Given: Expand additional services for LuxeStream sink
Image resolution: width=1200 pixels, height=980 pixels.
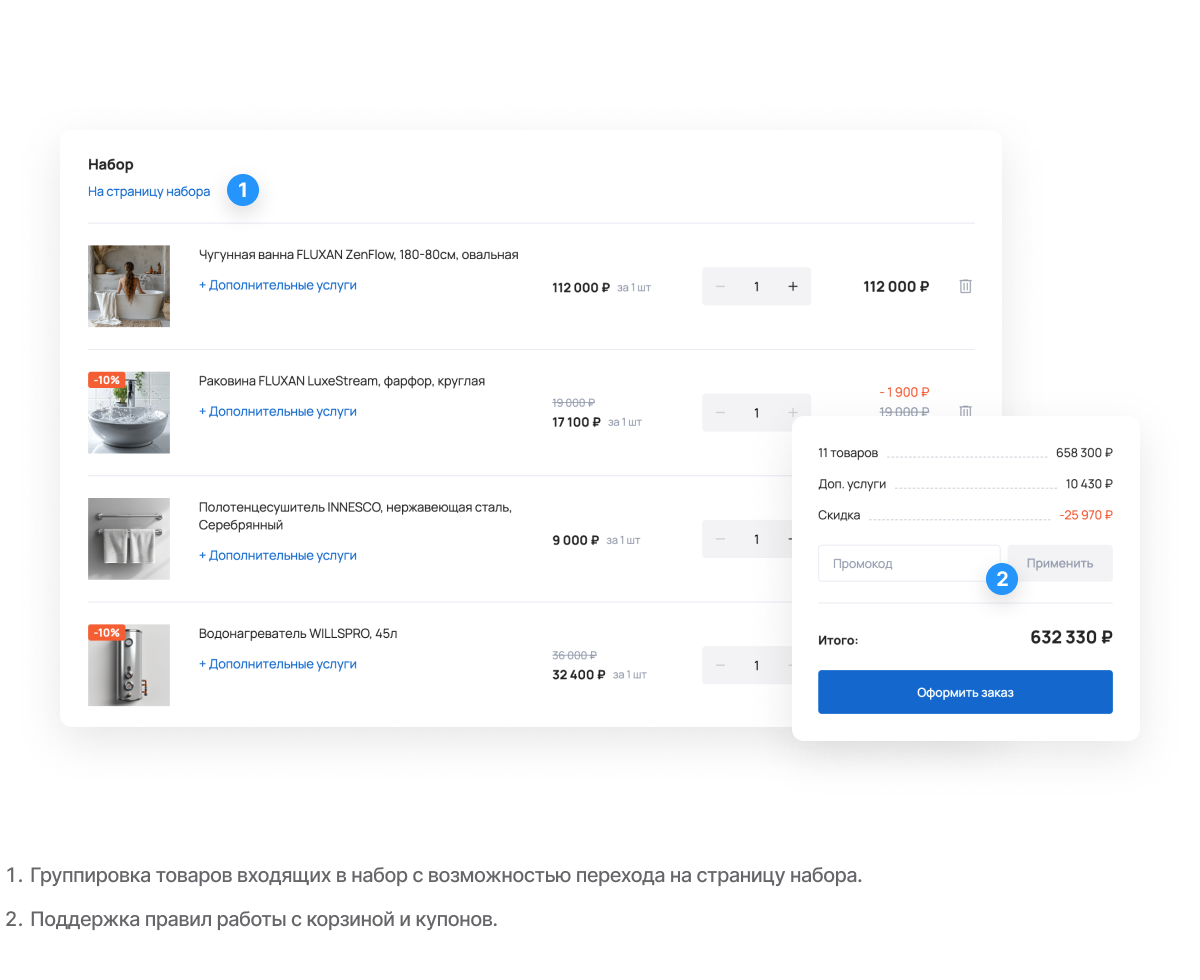Looking at the screenshot, I should click(x=278, y=411).
